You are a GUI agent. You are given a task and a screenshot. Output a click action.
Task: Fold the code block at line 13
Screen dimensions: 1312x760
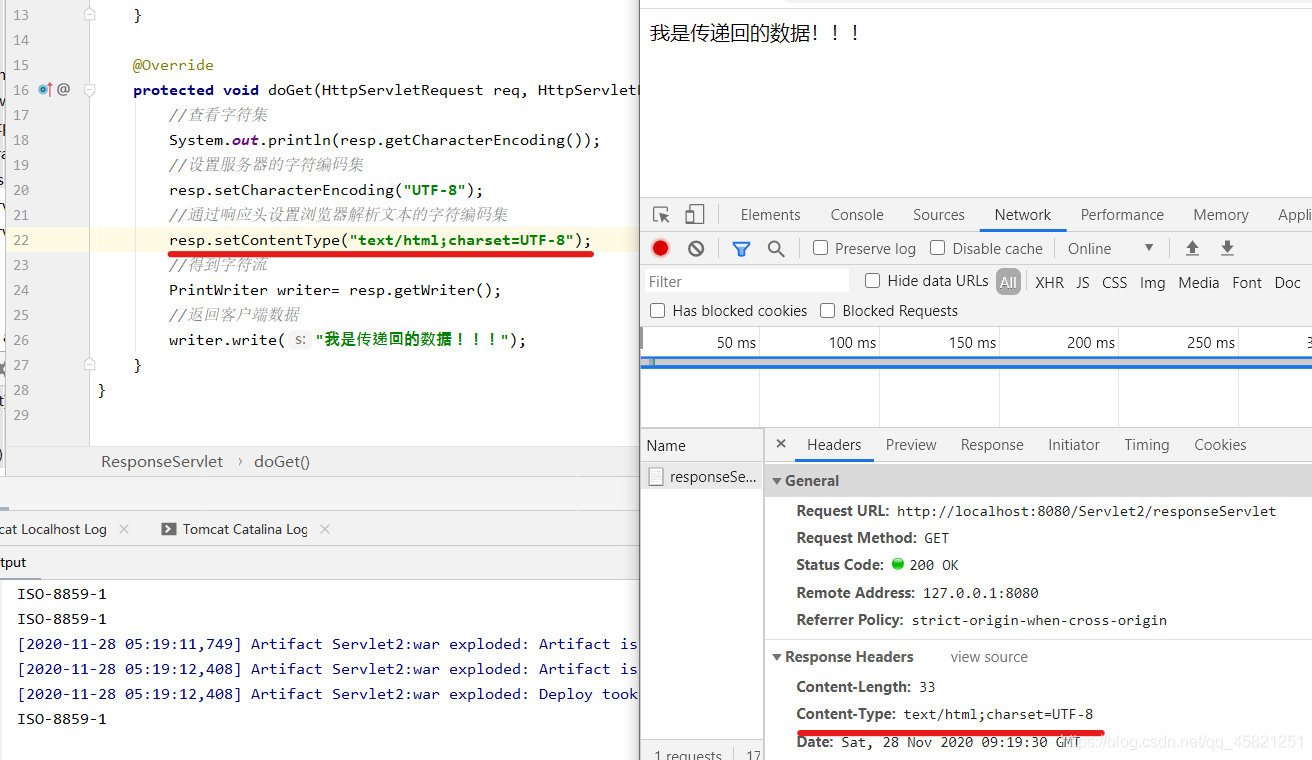click(x=90, y=15)
